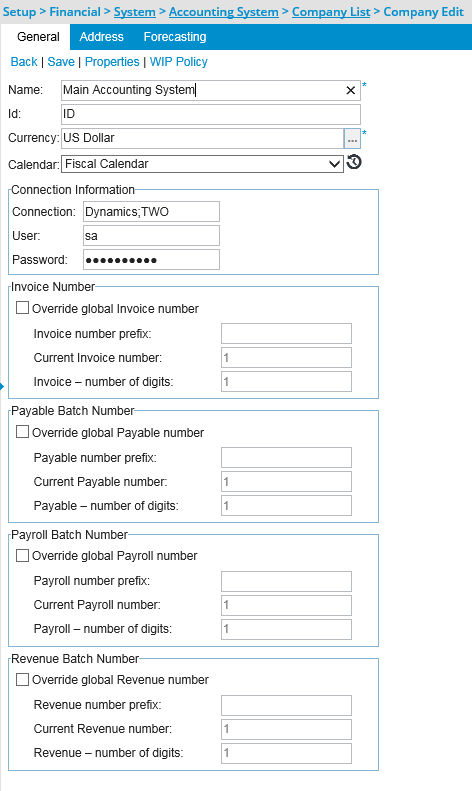Focus the Connection text field
Image resolution: width=472 pixels, height=791 pixels.
pyautogui.click(x=151, y=211)
